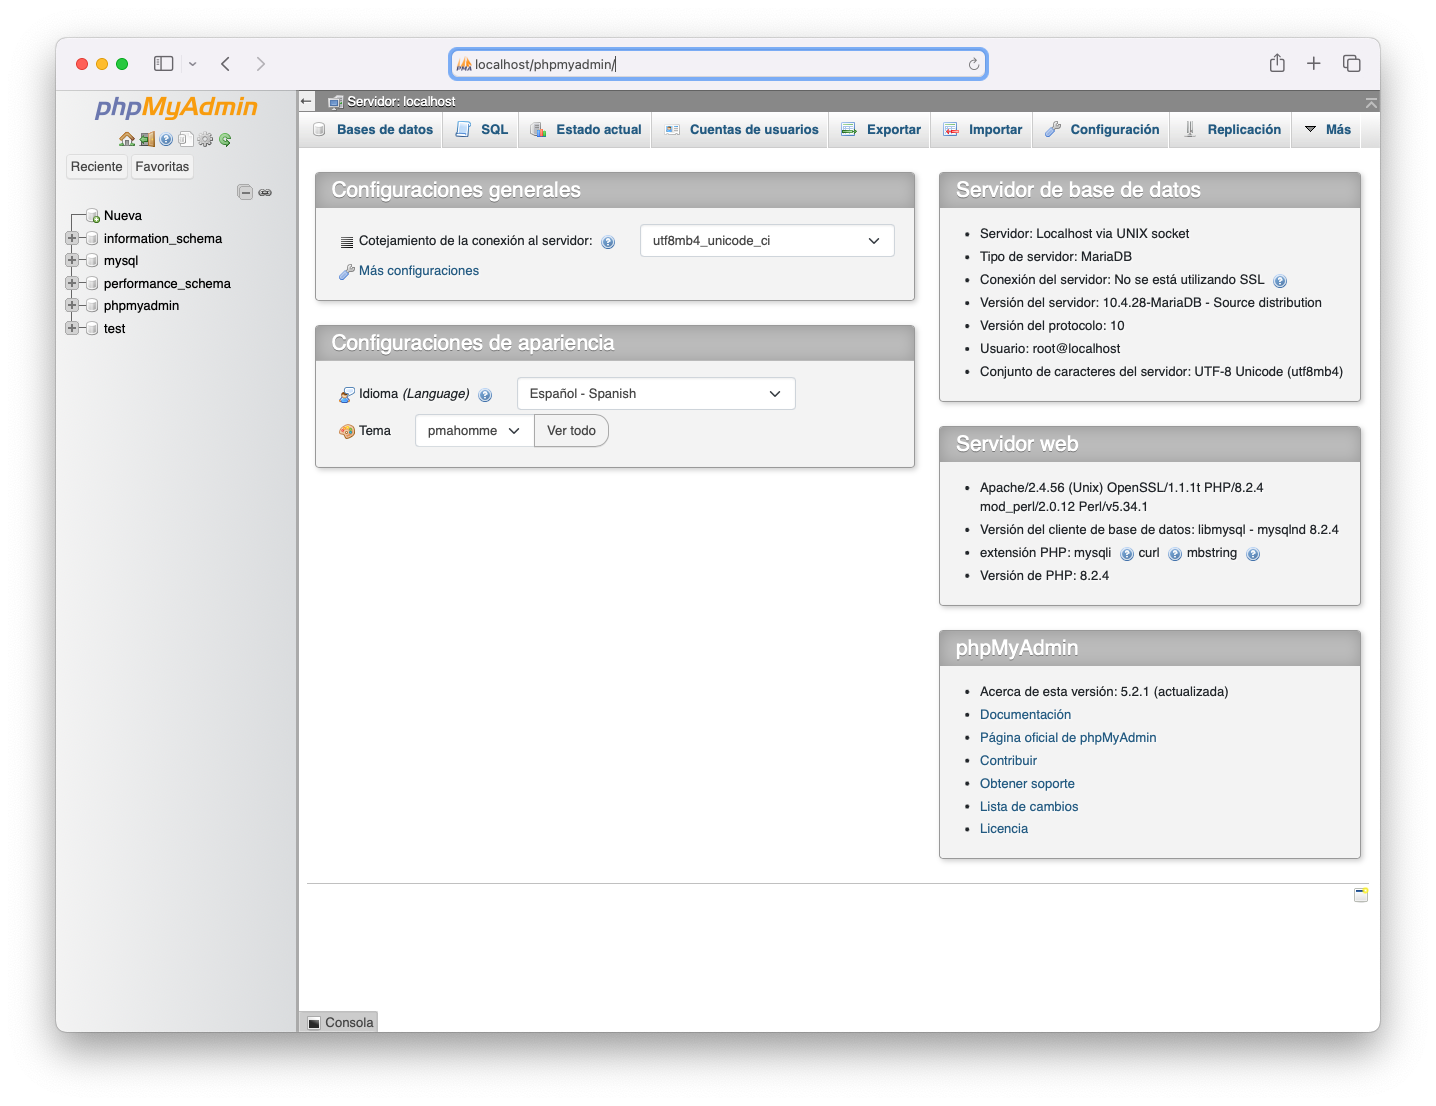Open the Español - Spanish language dropdown

click(x=655, y=394)
